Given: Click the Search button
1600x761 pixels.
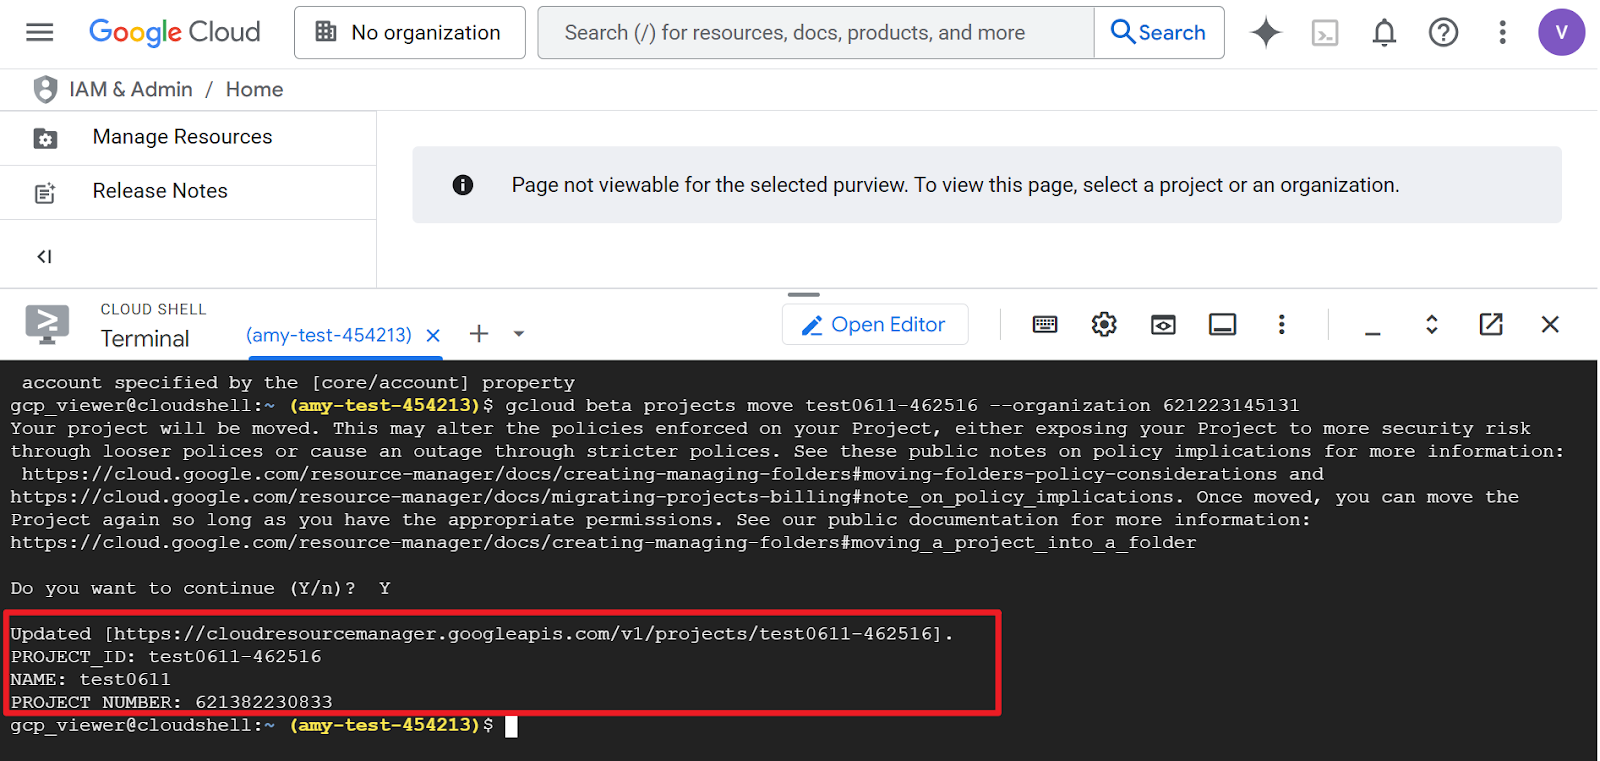Looking at the screenshot, I should click(x=1159, y=32).
